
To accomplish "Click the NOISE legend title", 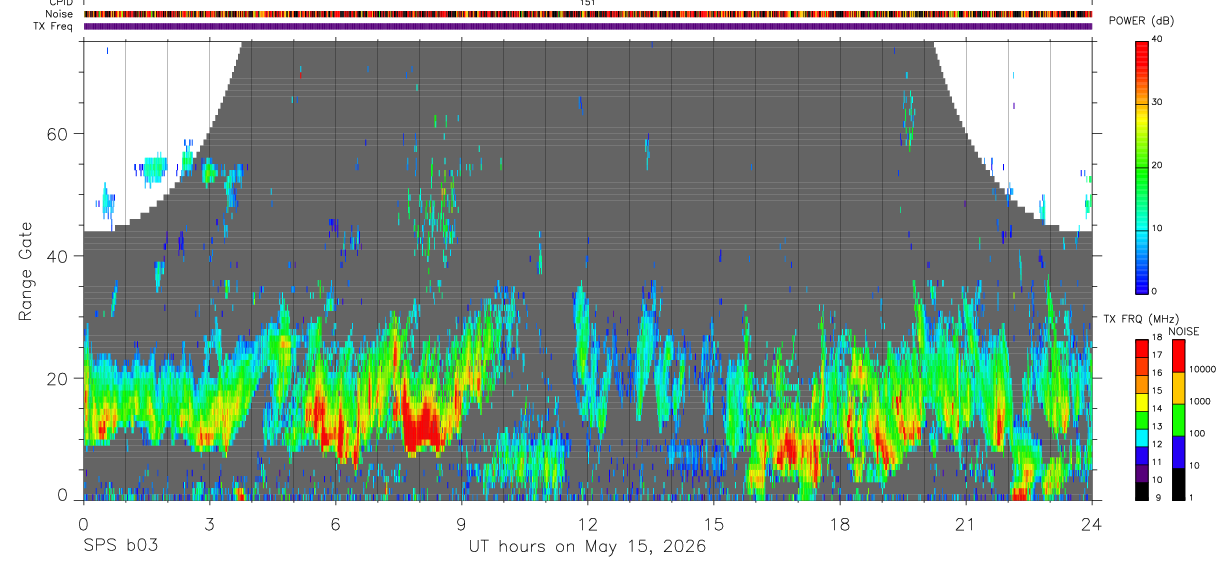I will [x=1183, y=331].
